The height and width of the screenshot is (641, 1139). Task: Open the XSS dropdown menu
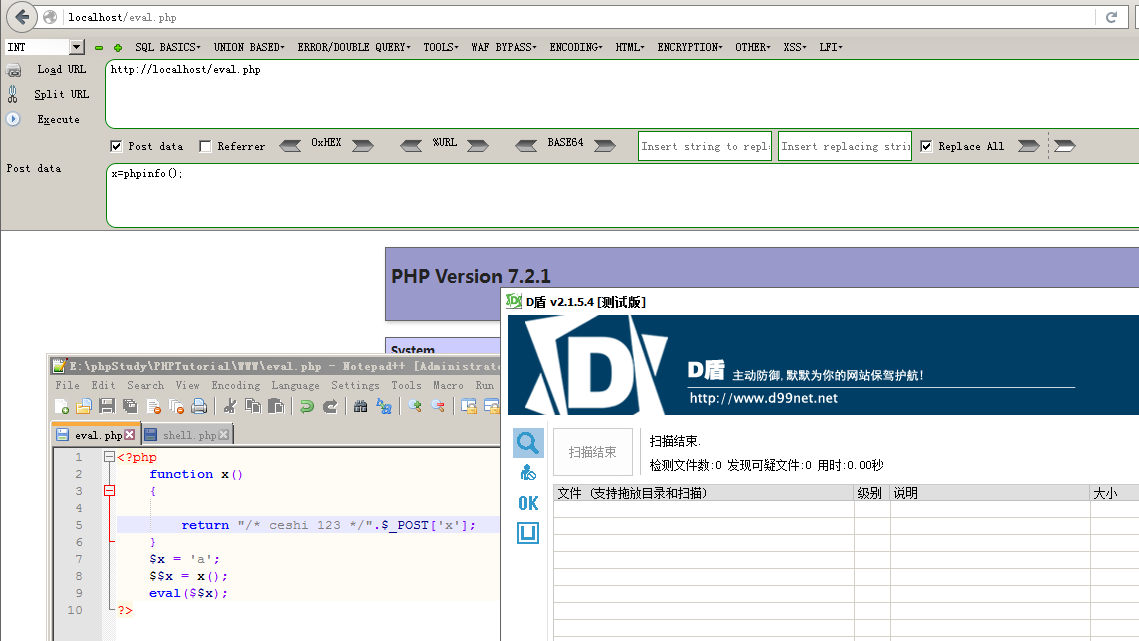(x=795, y=47)
